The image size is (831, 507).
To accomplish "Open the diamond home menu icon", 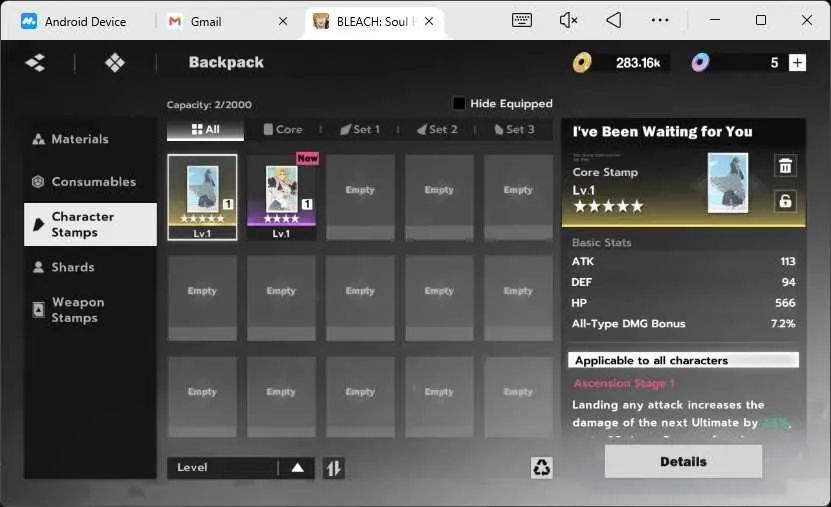I will [x=115, y=63].
